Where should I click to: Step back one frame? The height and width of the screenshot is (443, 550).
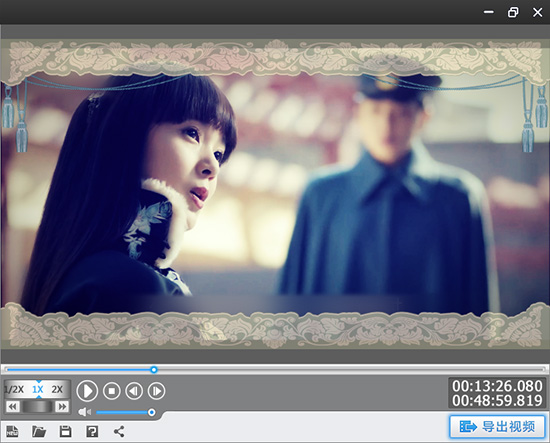[134, 391]
